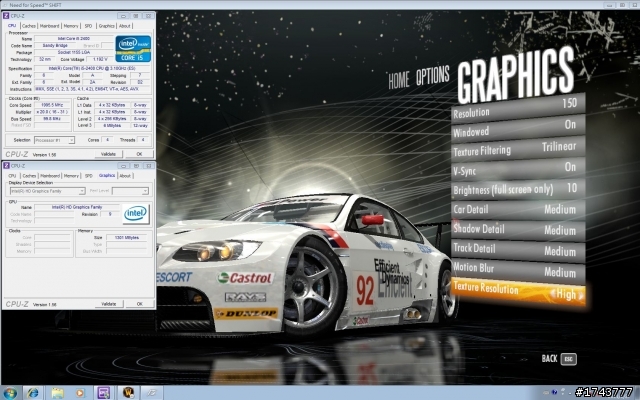Launch Internet Explorer from the taskbar

point(33,393)
